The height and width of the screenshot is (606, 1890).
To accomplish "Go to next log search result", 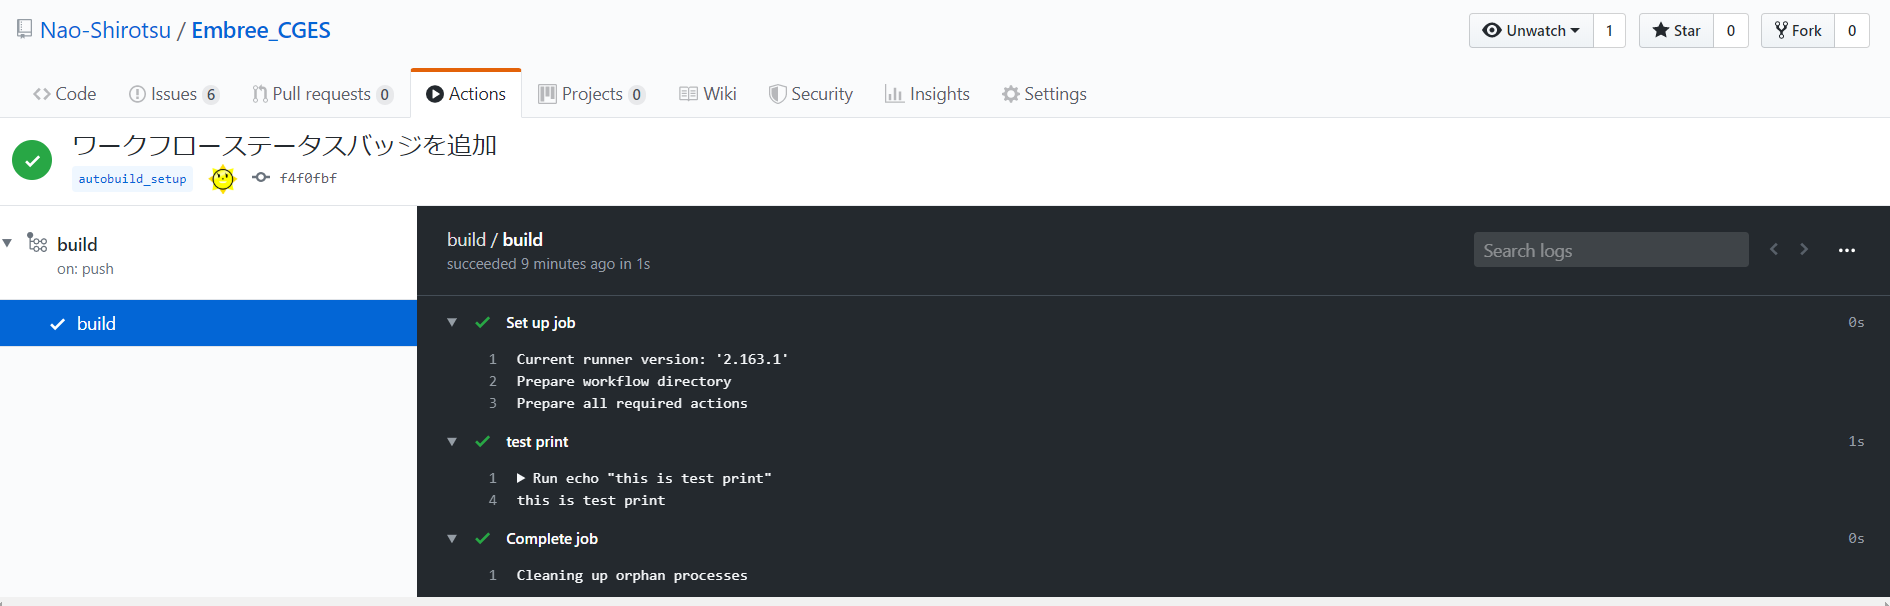I will (x=1804, y=249).
